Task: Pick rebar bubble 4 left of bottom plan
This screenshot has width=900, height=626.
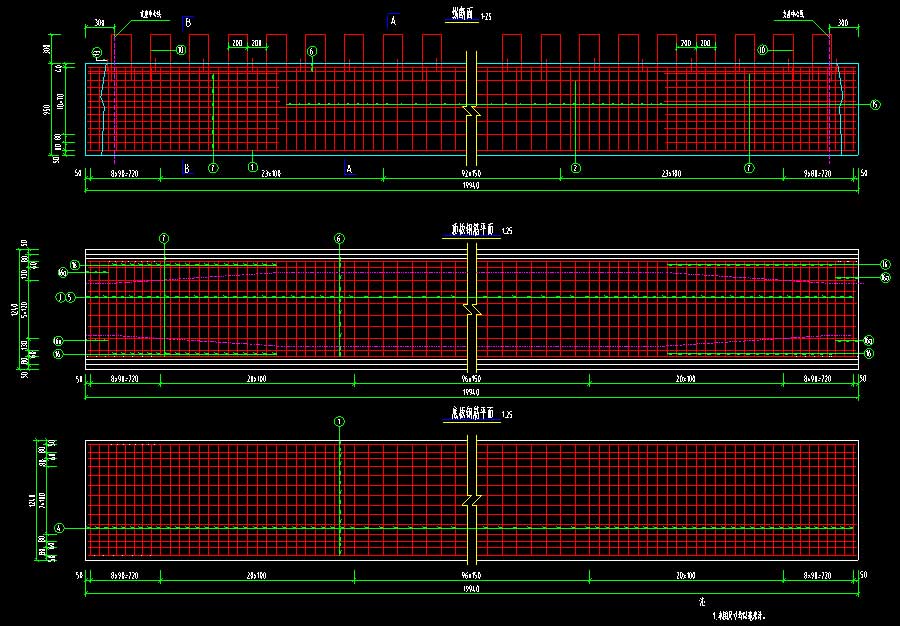Action: [x=59, y=527]
